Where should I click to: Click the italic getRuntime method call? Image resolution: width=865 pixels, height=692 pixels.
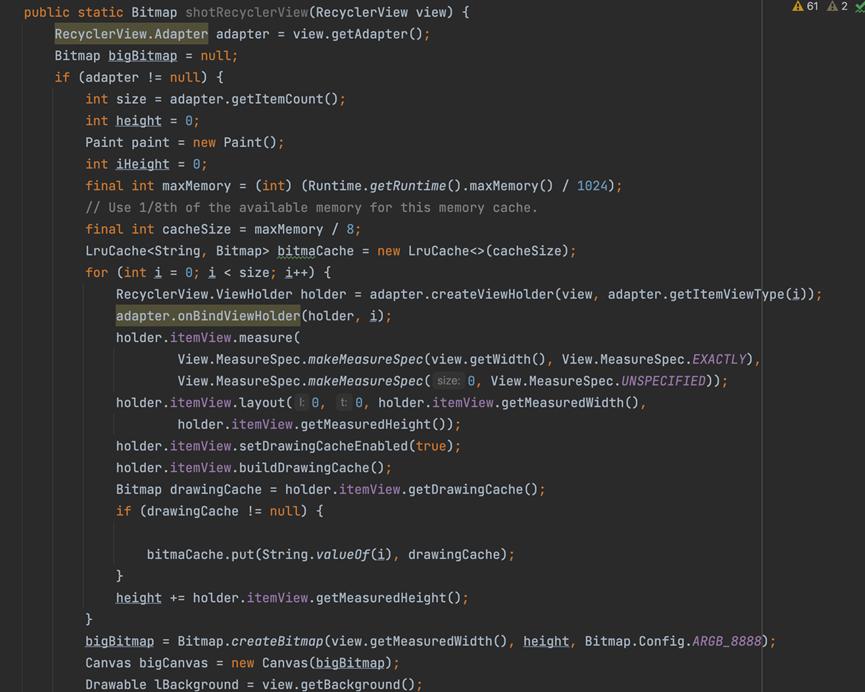[x=408, y=186]
